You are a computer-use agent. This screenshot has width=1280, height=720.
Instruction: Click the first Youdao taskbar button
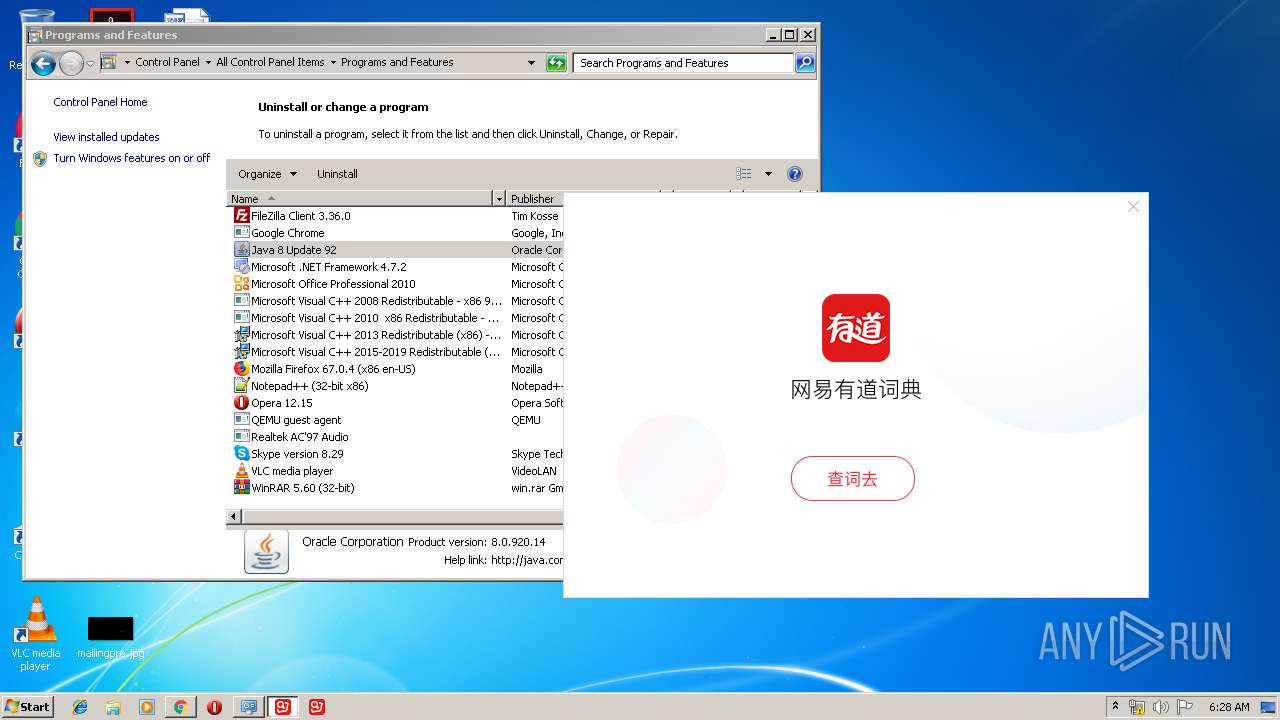pos(284,707)
